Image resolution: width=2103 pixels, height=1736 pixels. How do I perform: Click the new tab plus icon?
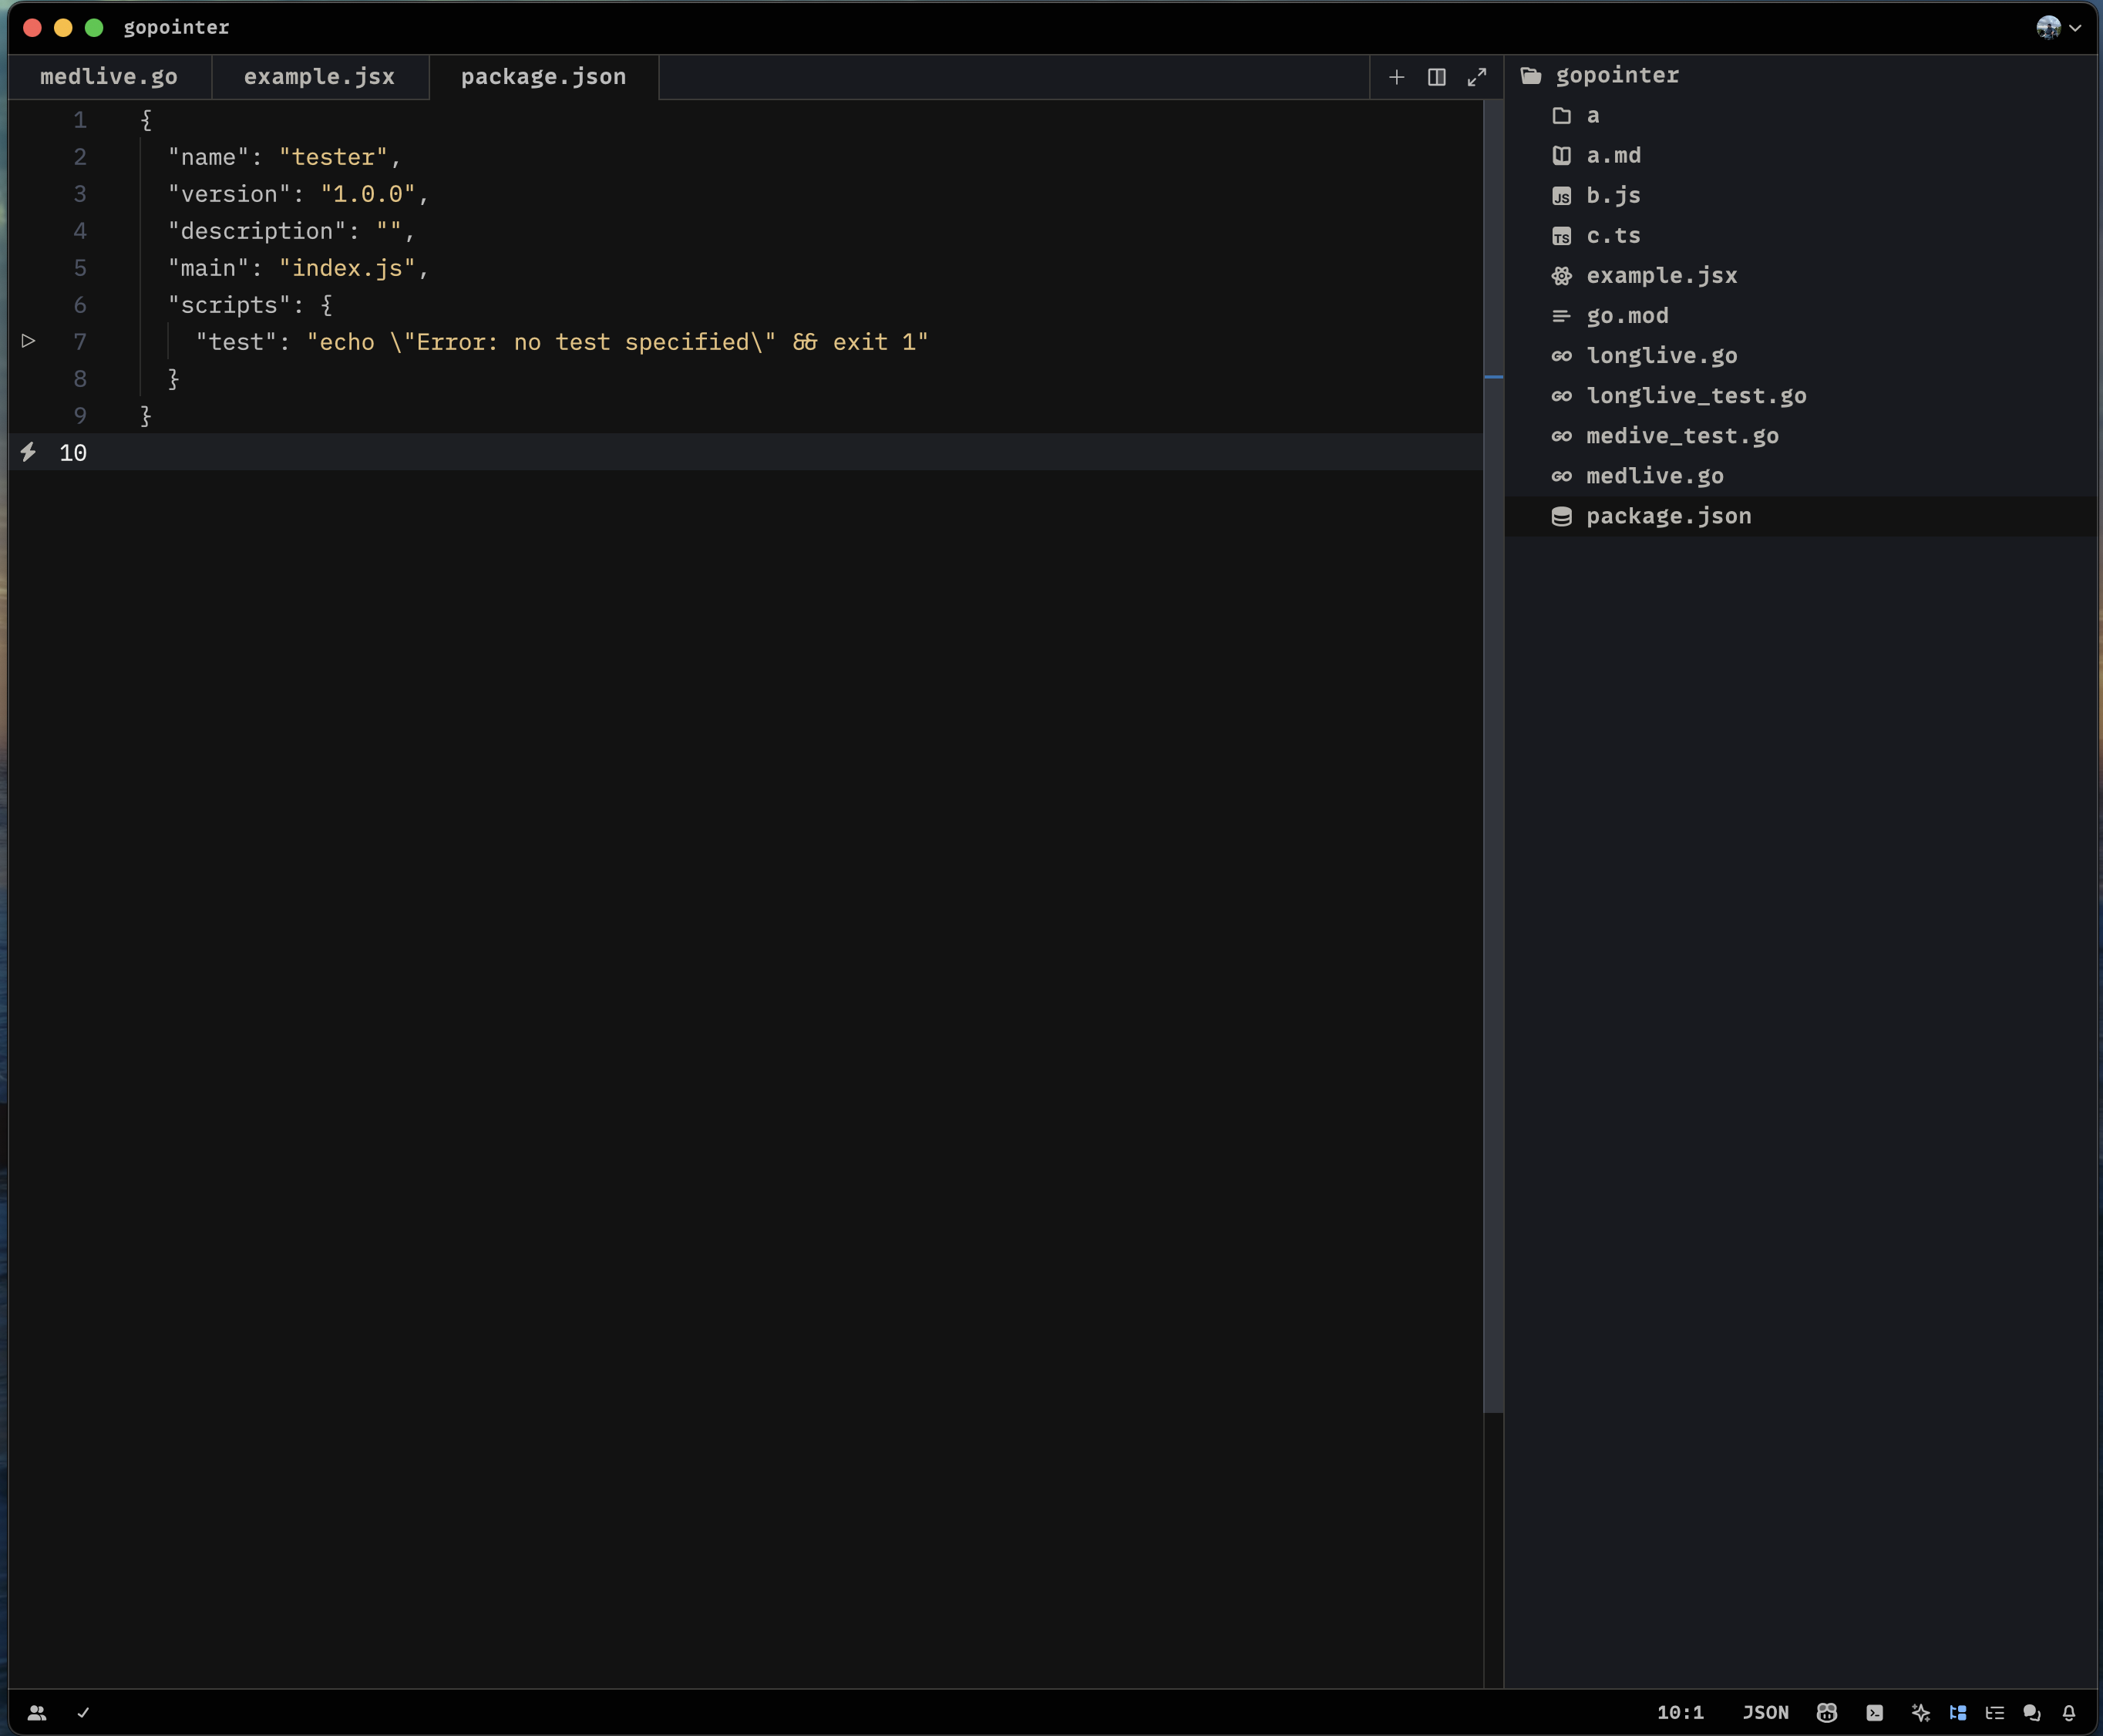click(1396, 77)
